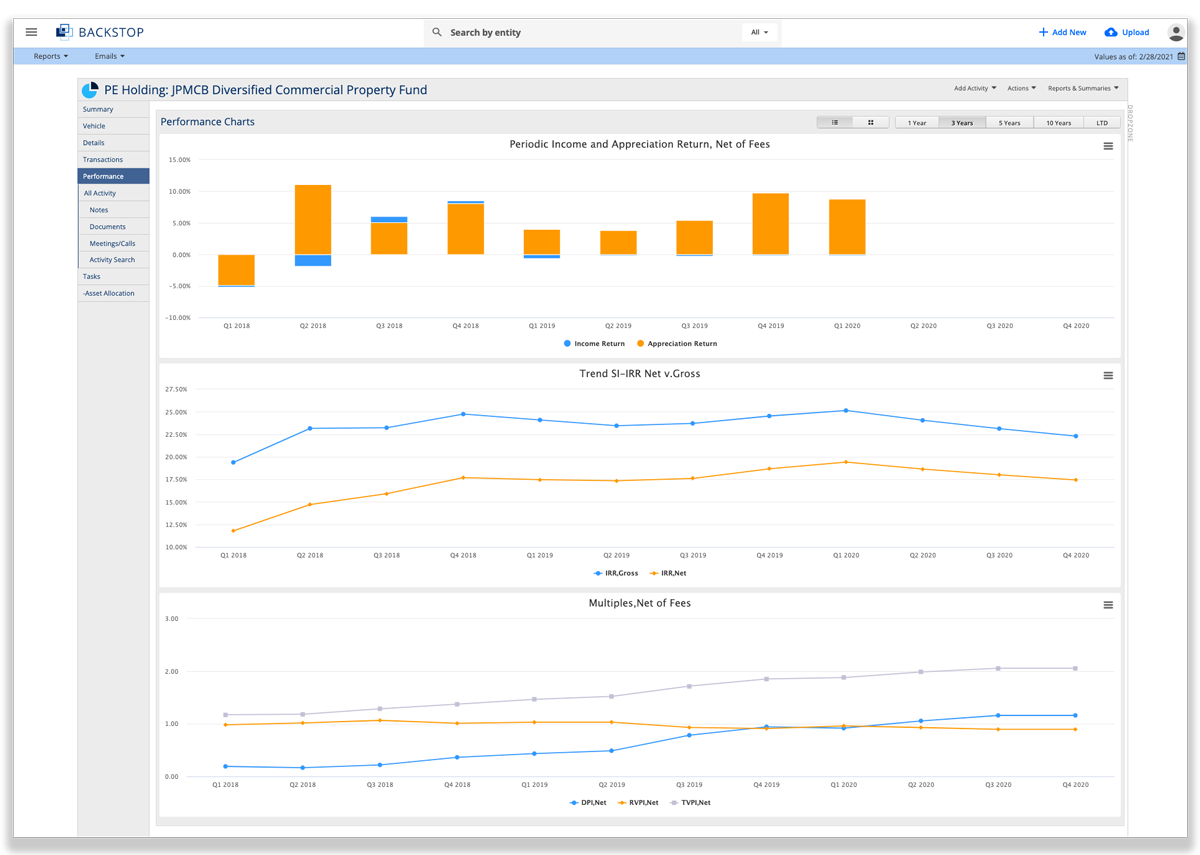Click Q4 2019 appreciation return bar

pyautogui.click(x=770, y=224)
